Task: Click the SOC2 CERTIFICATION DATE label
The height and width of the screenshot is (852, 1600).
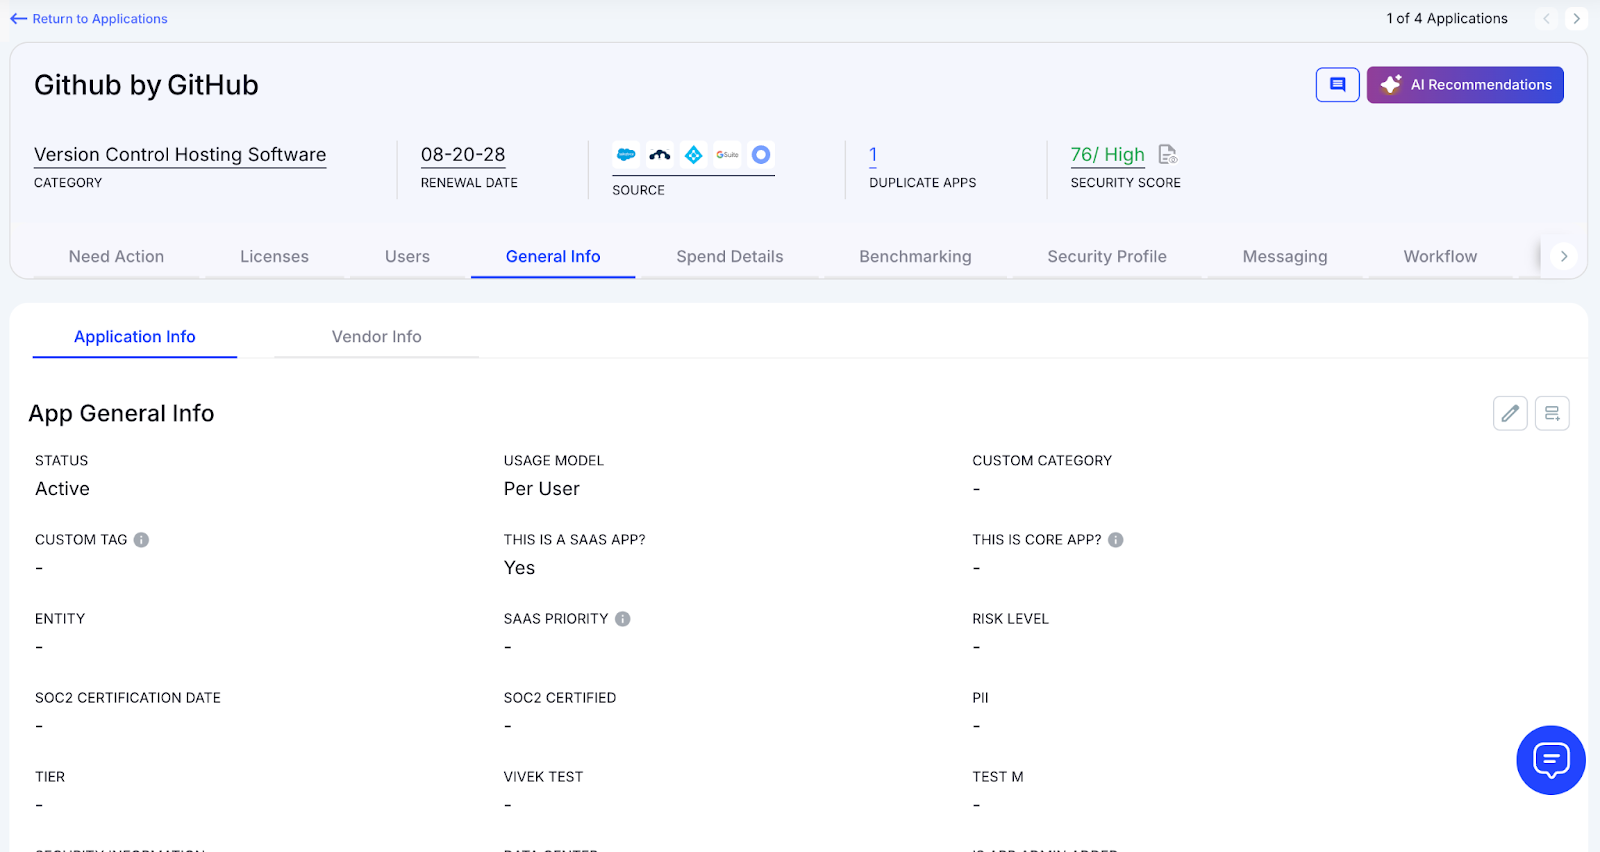Action: [128, 698]
